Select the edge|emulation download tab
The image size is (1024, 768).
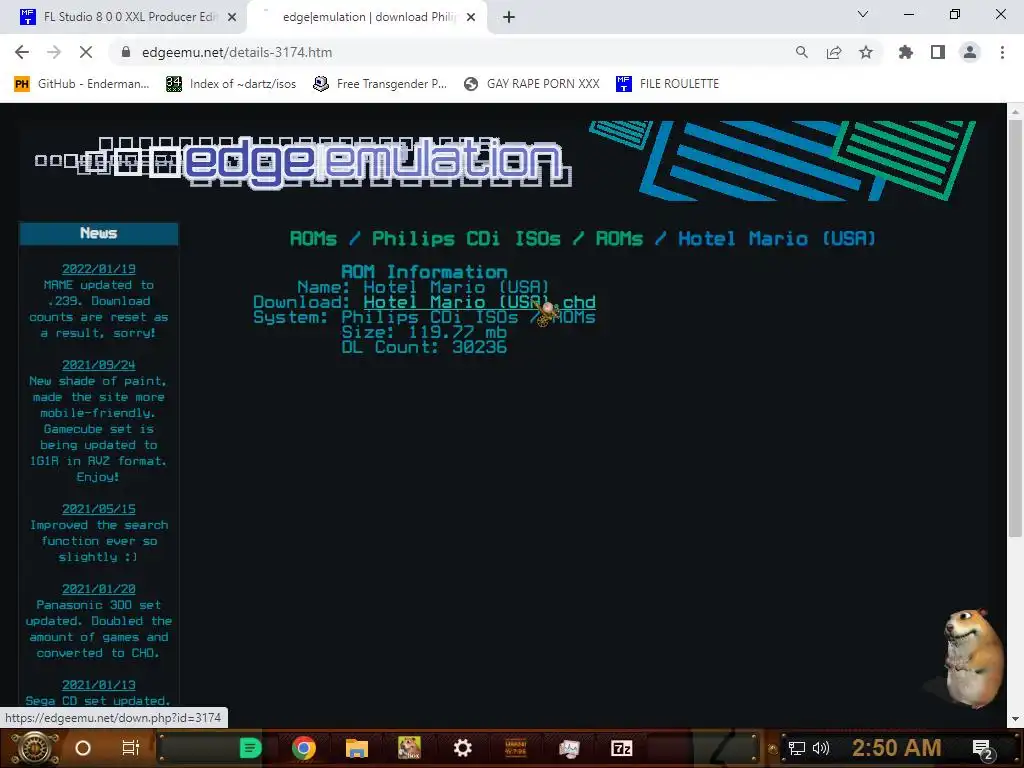(x=368, y=17)
